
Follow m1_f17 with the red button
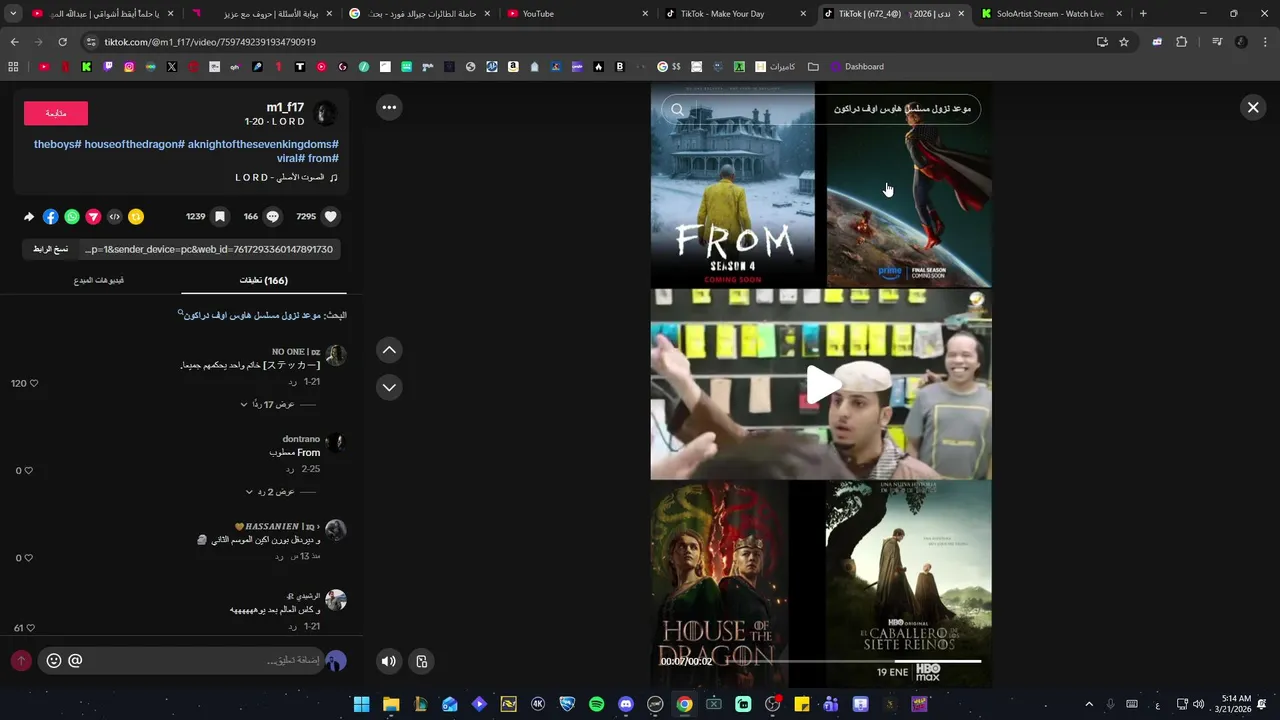coord(56,113)
